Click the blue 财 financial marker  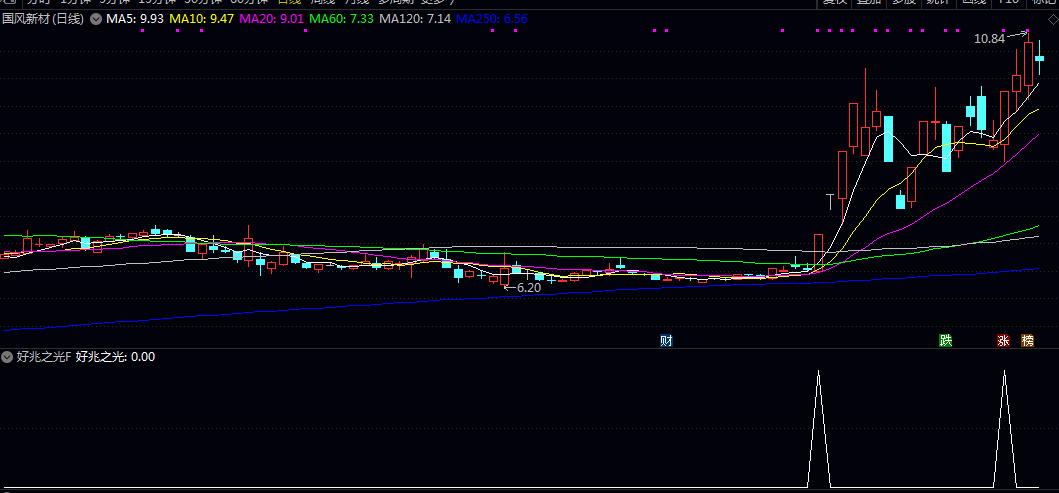(666, 341)
